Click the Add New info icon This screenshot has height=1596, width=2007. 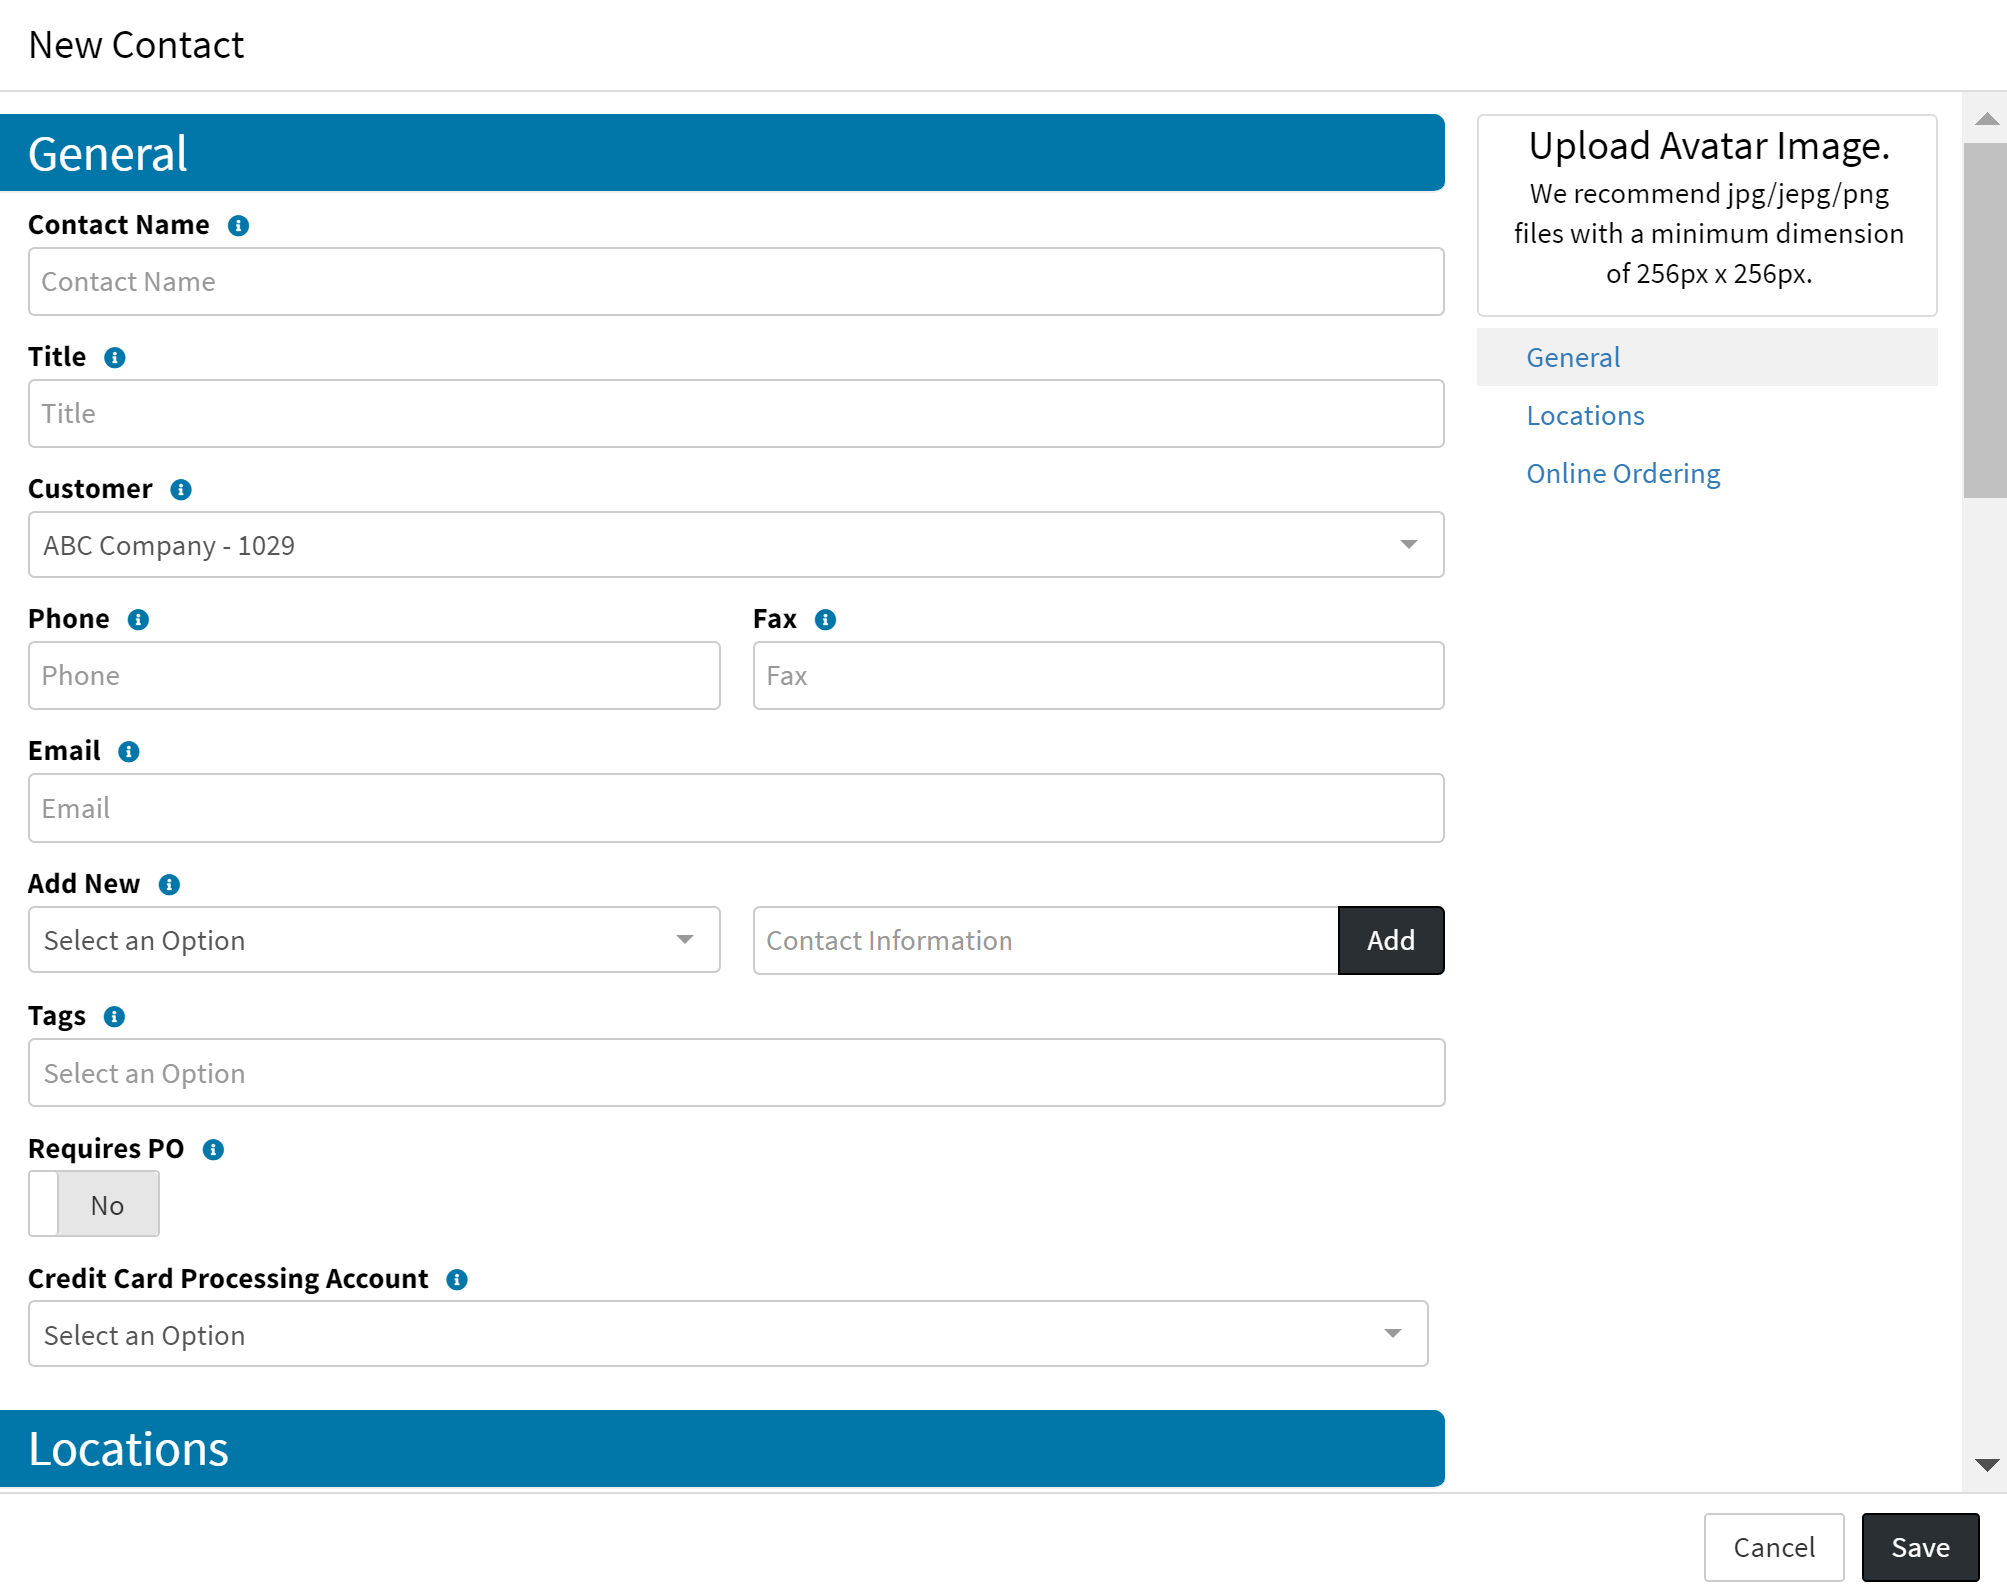[169, 885]
